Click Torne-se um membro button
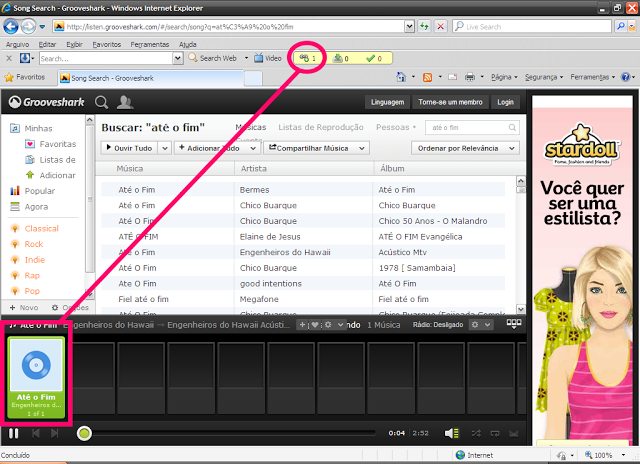640x464 pixels. (450, 102)
